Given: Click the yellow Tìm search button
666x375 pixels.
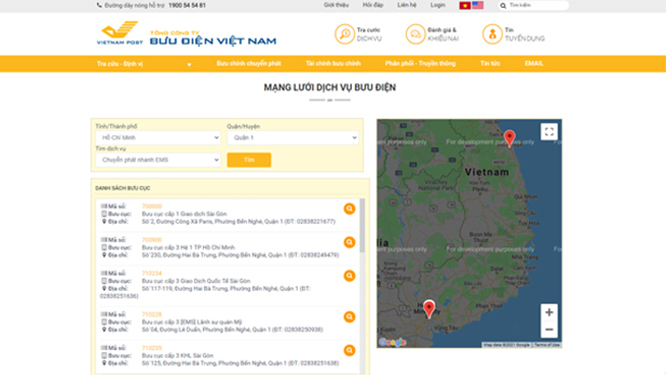Looking at the screenshot, I should pos(249,160).
